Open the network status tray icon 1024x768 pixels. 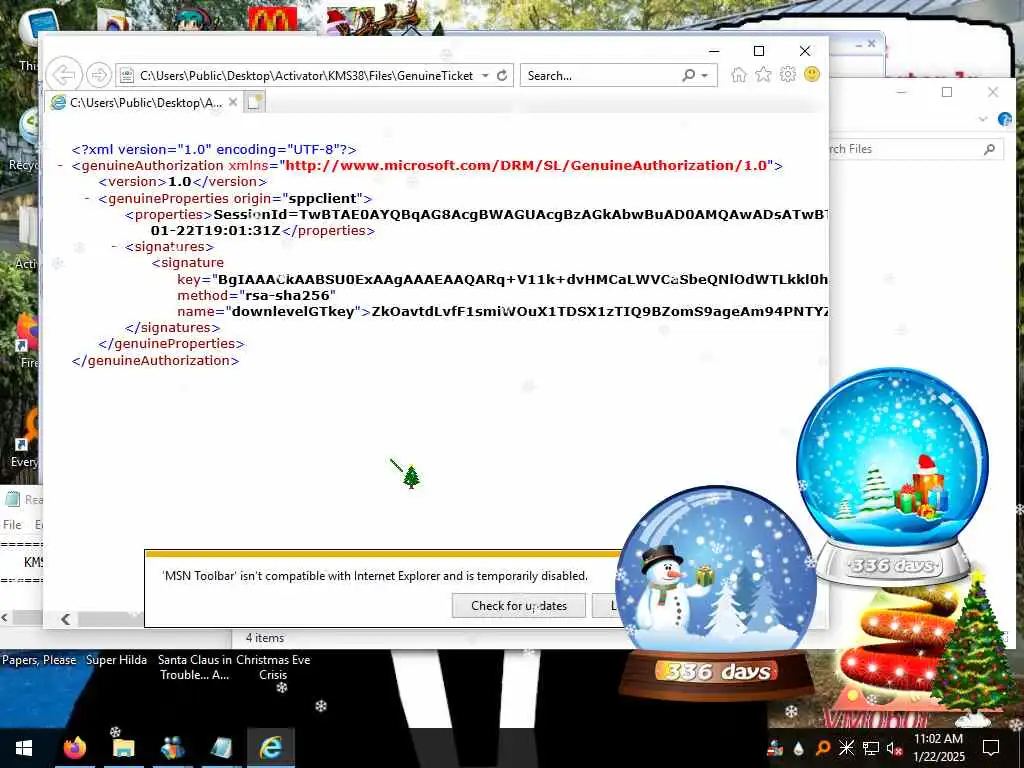pos(871,748)
